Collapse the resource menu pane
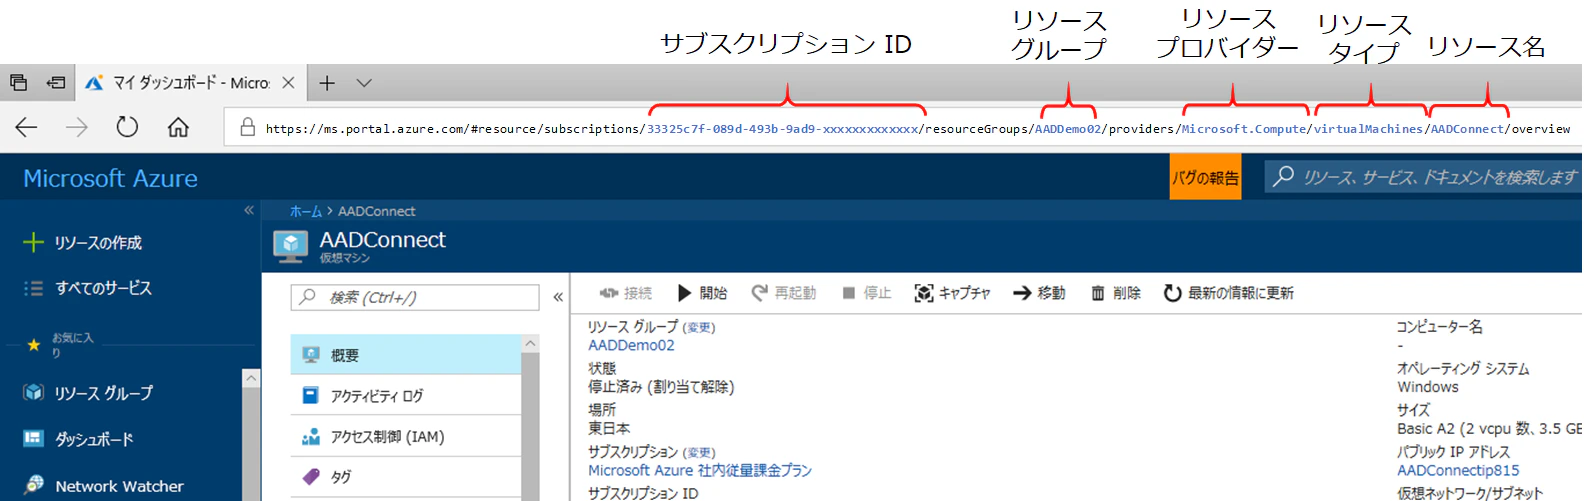The image size is (1584, 501). click(558, 297)
